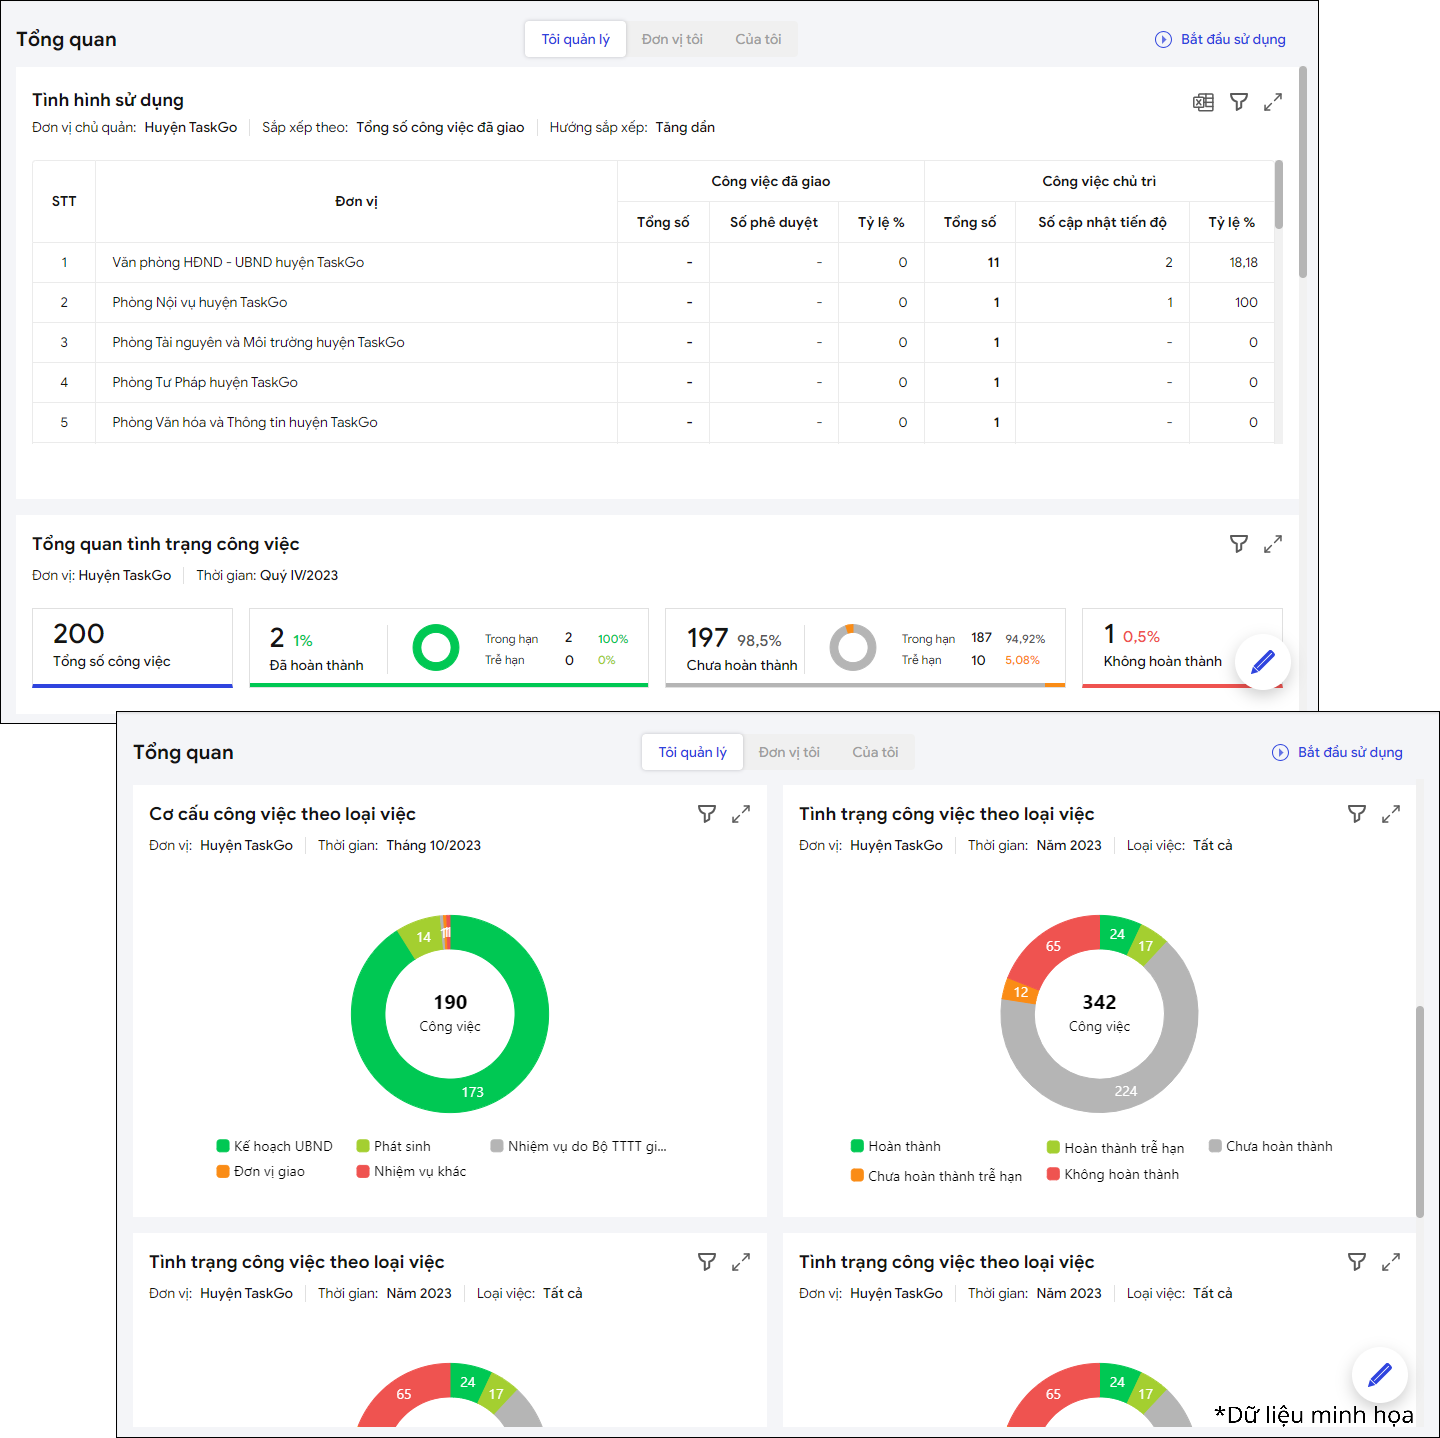Filter the Cơ cấu công việc theo loại việc chart

click(x=707, y=814)
